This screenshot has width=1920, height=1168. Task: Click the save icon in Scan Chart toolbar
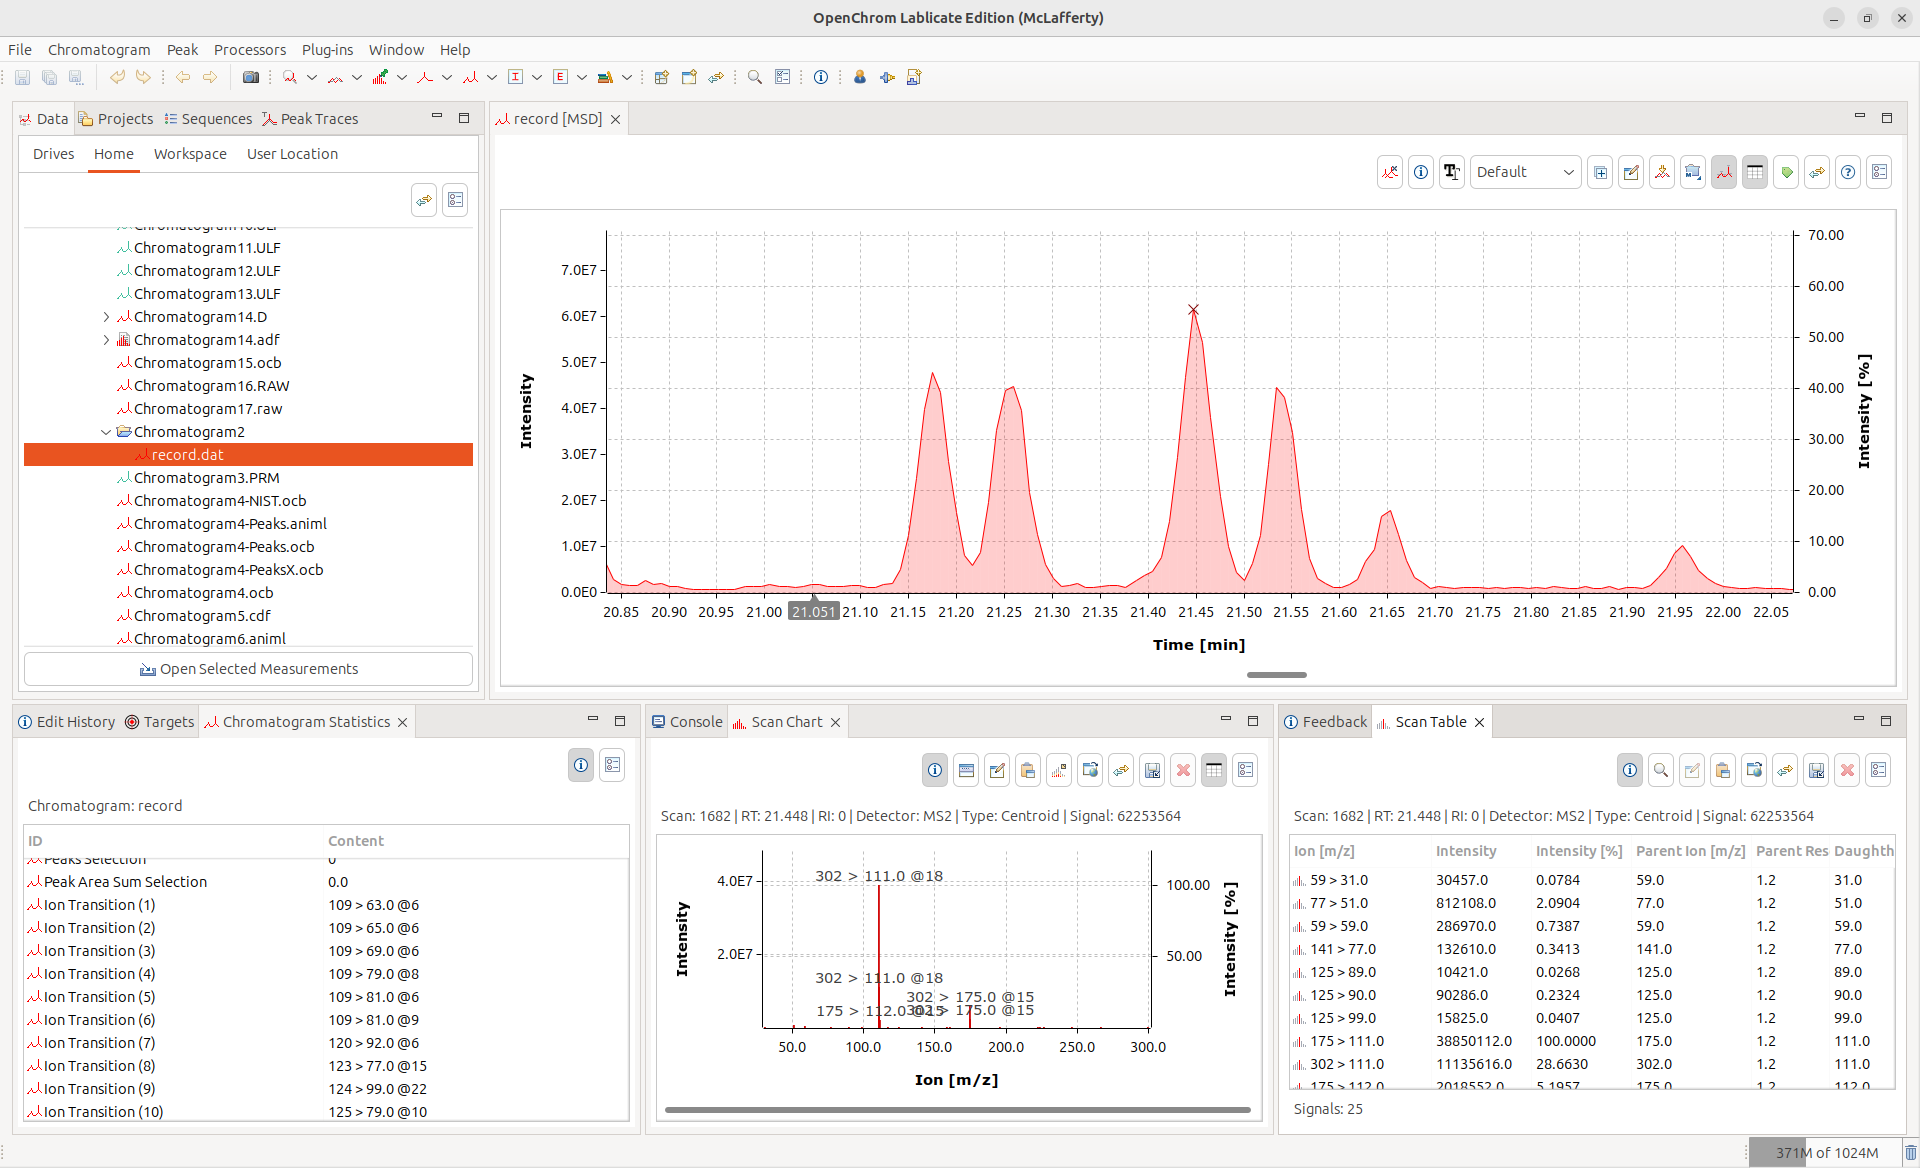coord(1152,770)
